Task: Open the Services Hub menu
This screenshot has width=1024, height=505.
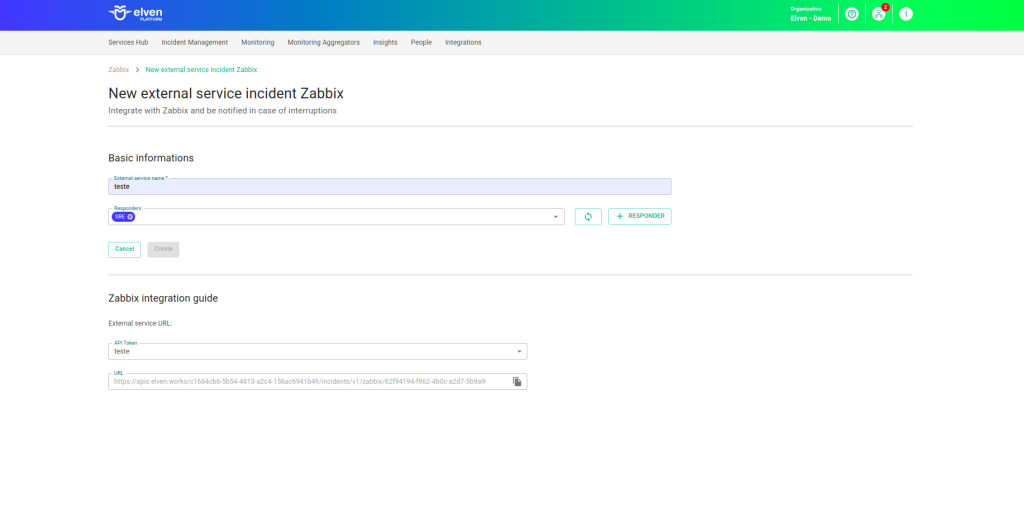Action: [x=128, y=43]
